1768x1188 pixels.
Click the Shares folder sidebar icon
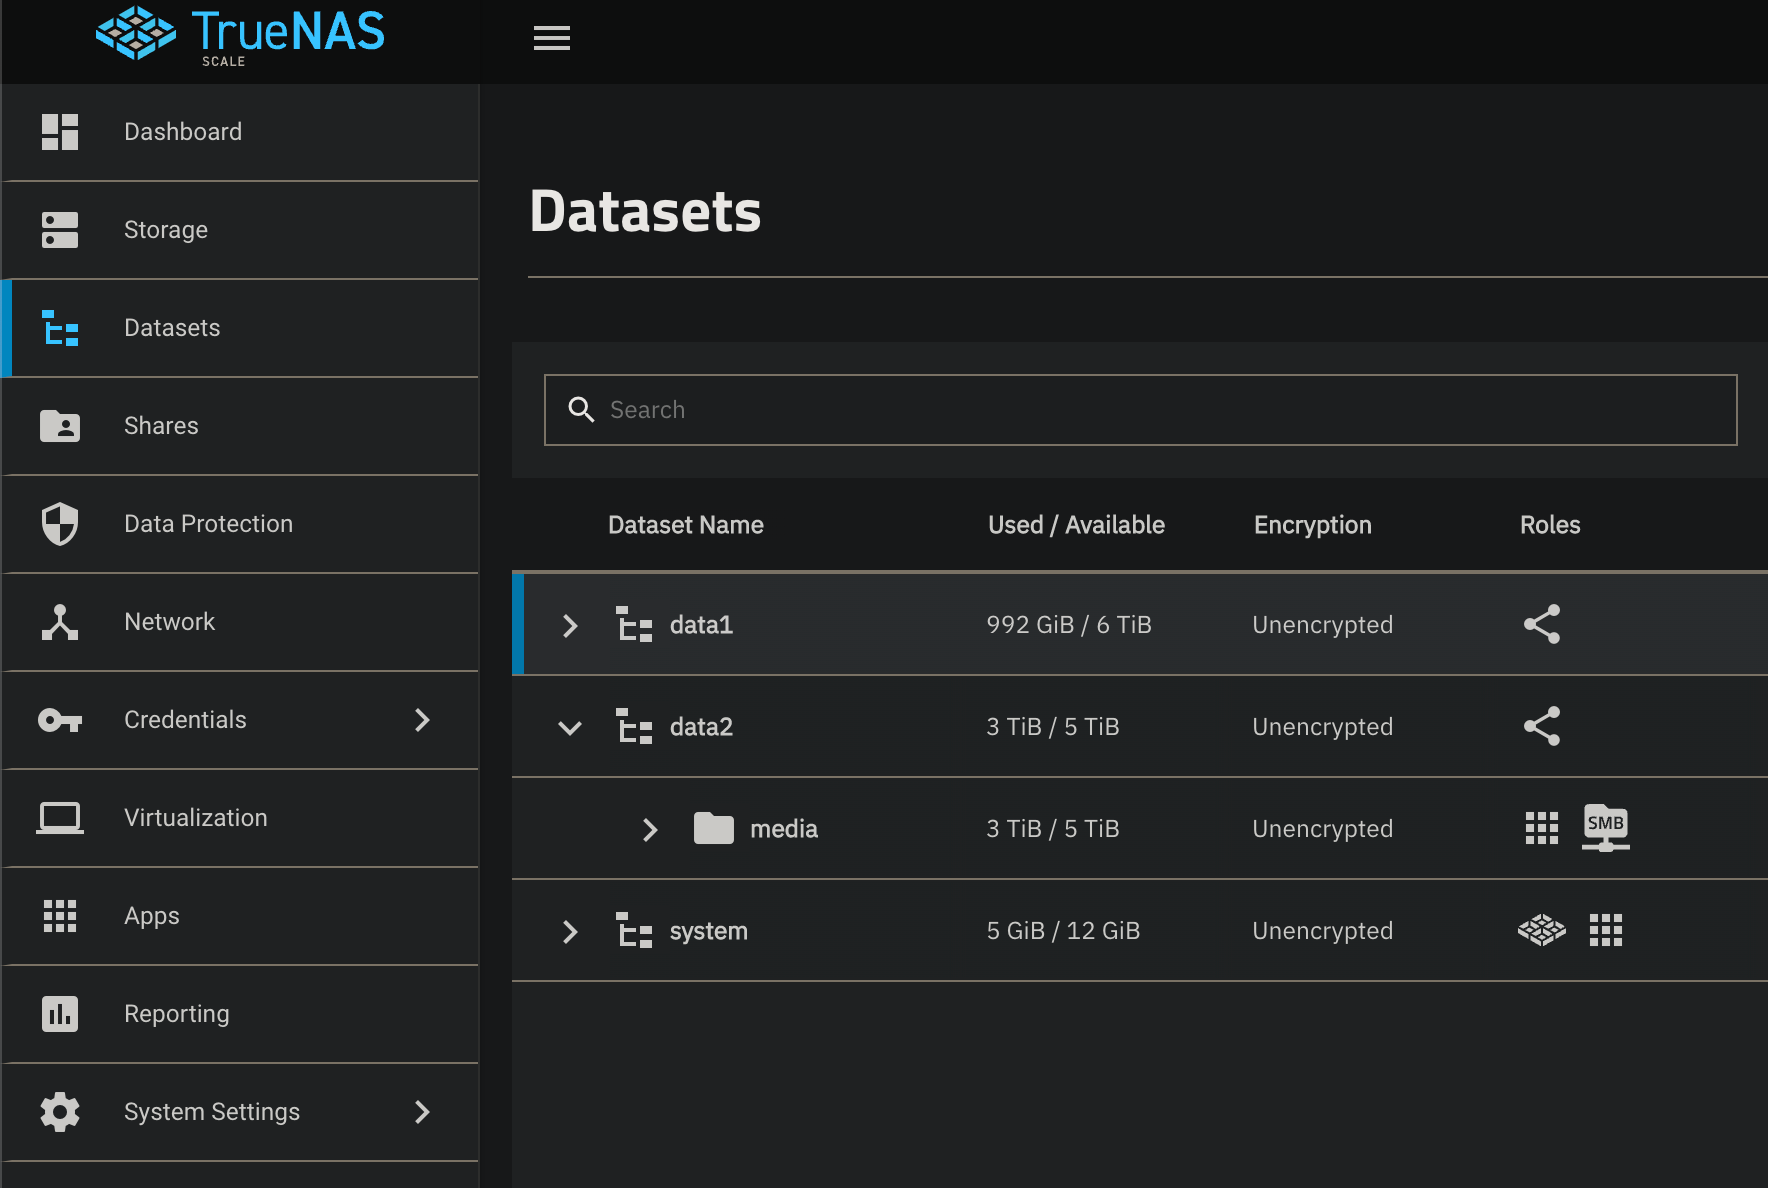pos(60,426)
